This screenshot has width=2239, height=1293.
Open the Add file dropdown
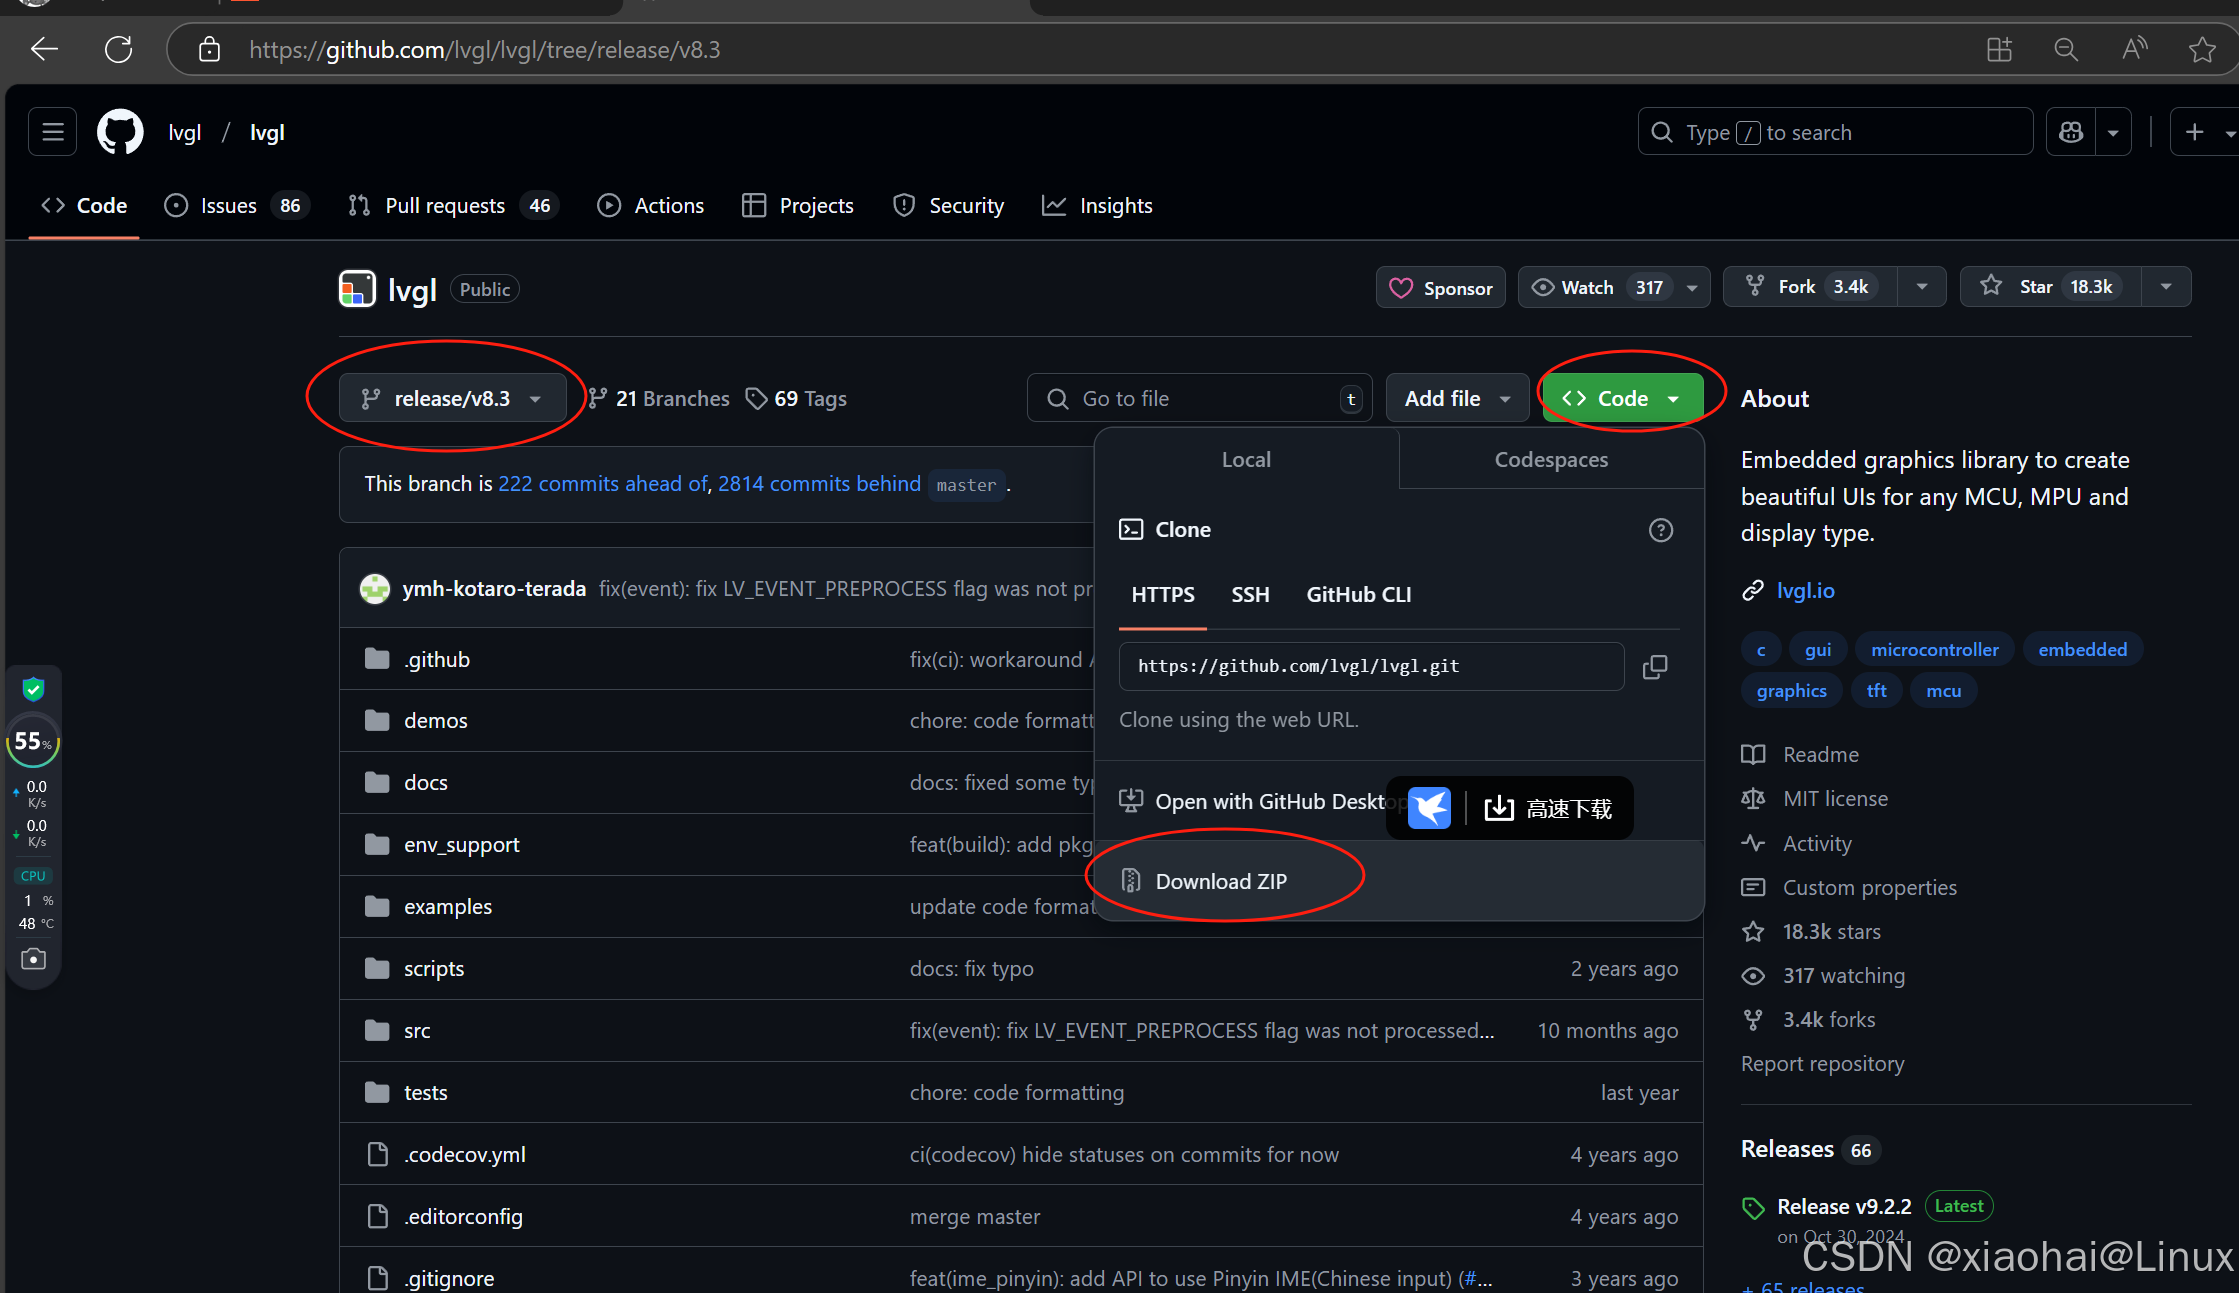[1457, 398]
